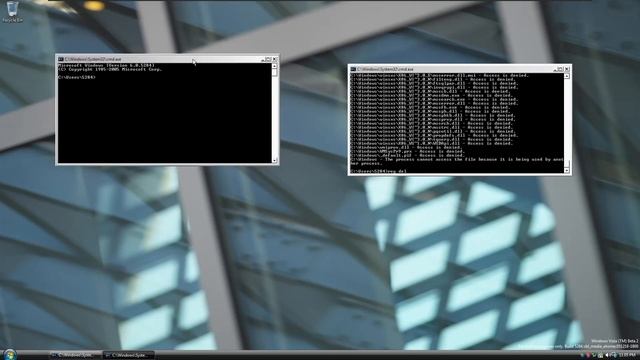Image resolution: width=640 pixels, height=360 pixels.
Task: Click scroll down arrow in right cmd window
Action: 567,171
